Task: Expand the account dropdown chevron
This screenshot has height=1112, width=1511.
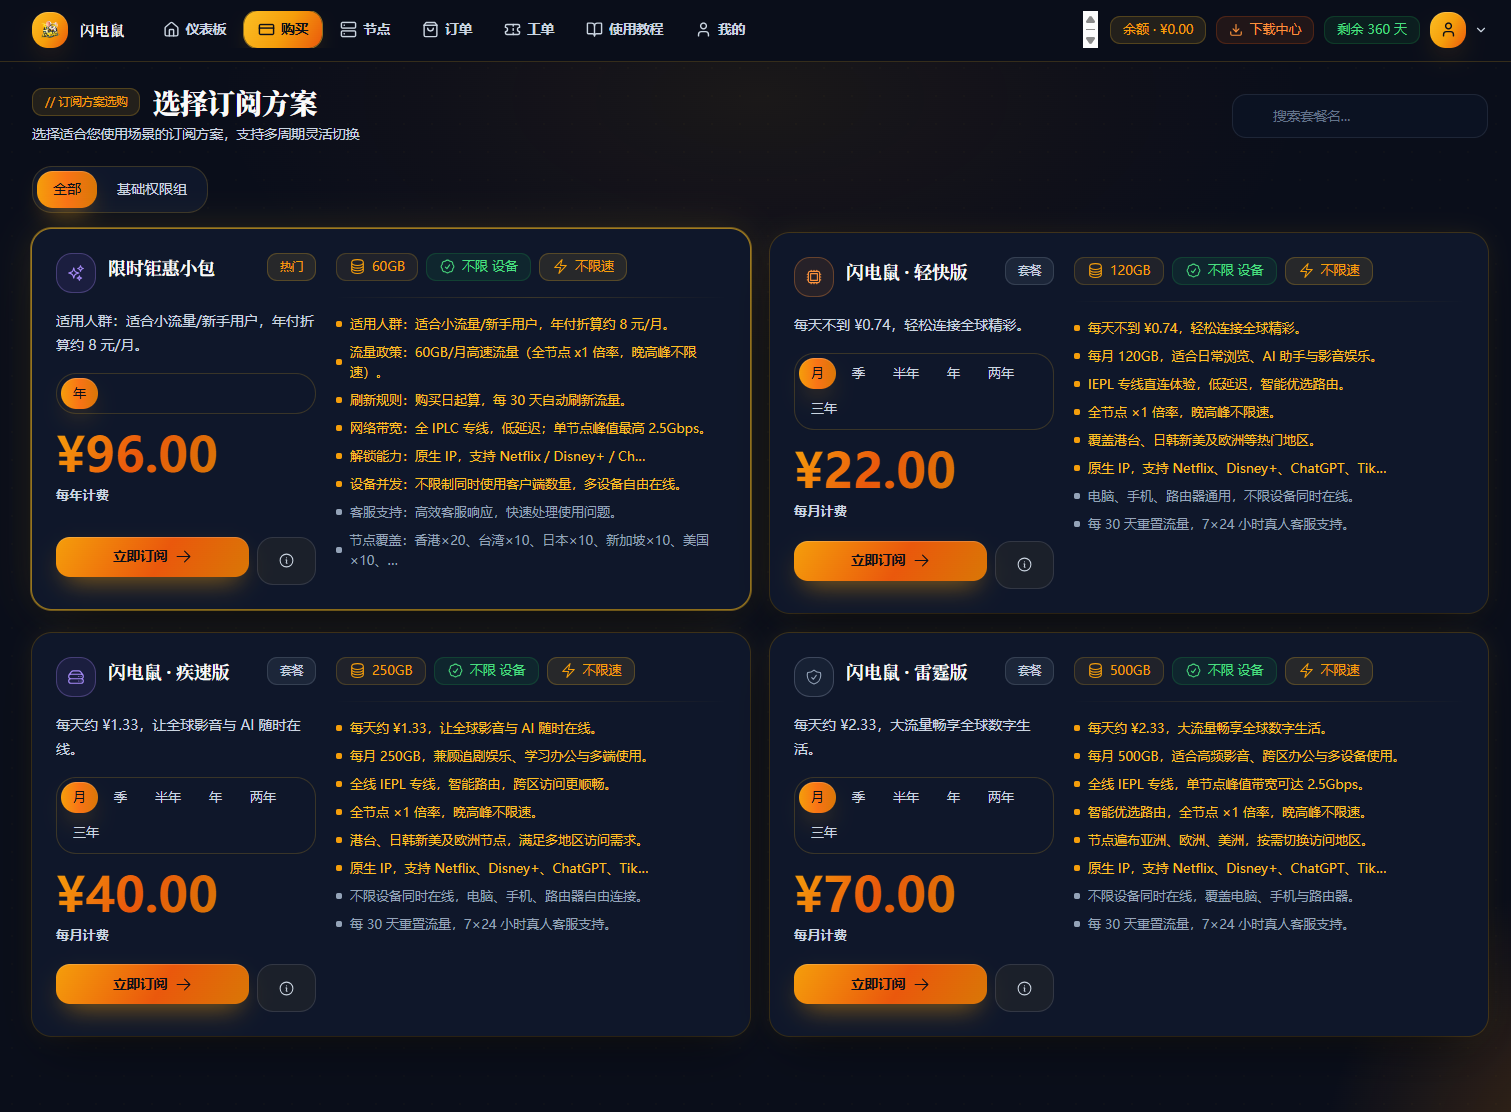Action: coord(1481,30)
